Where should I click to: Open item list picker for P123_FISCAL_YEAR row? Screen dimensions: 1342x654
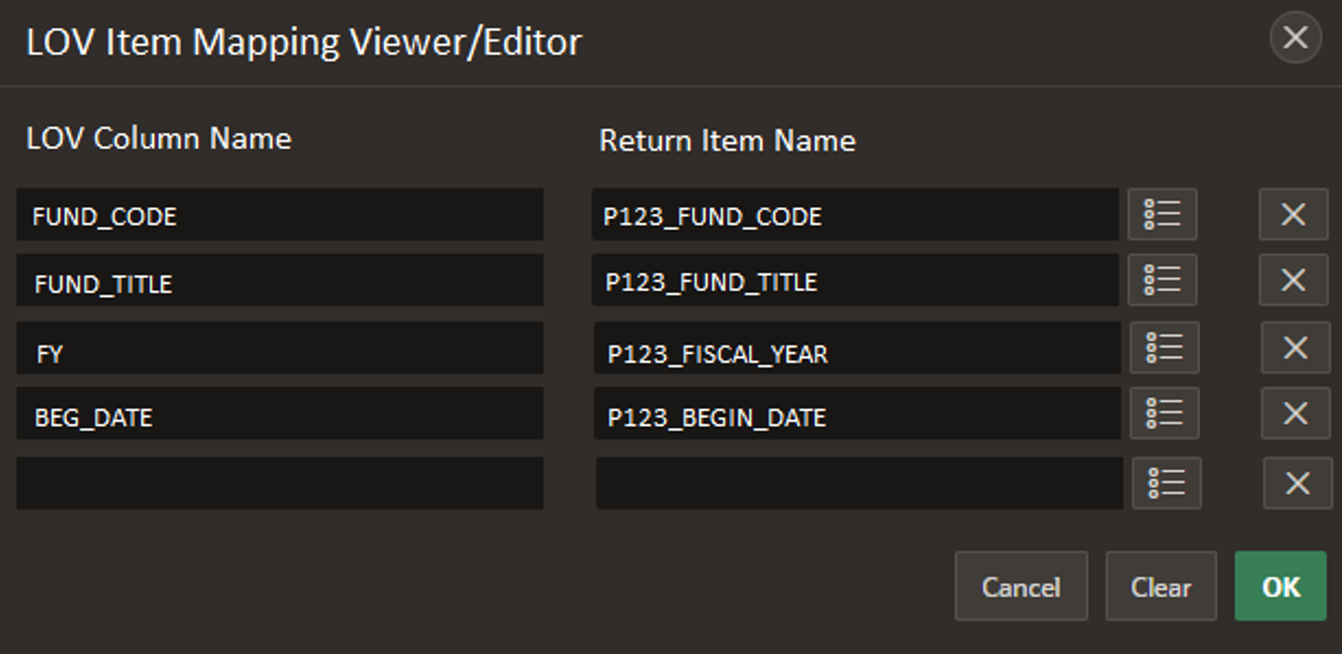click(1164, 347)
